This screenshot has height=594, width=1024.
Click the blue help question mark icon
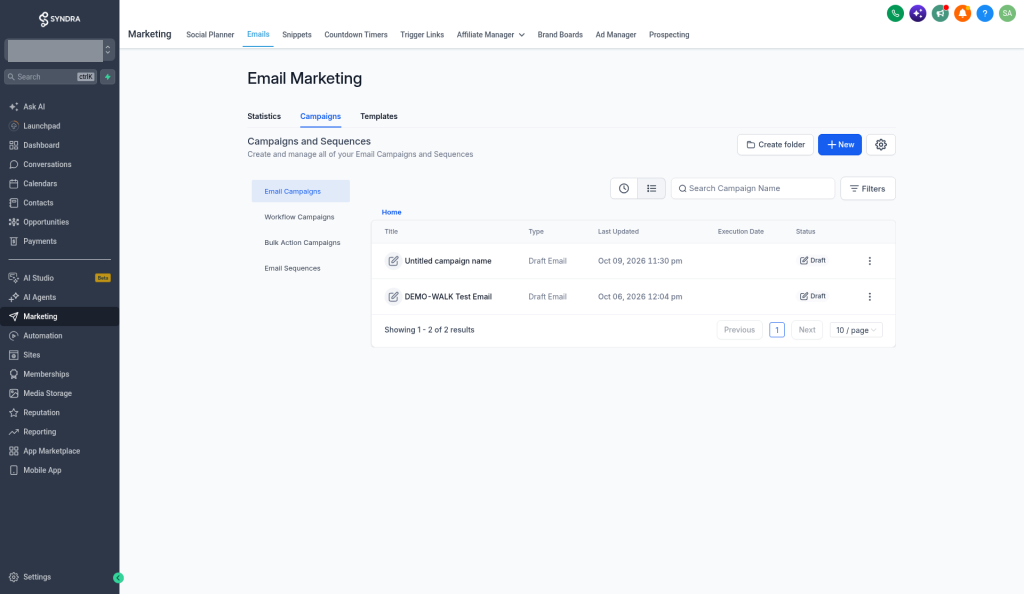coord(984,13)
